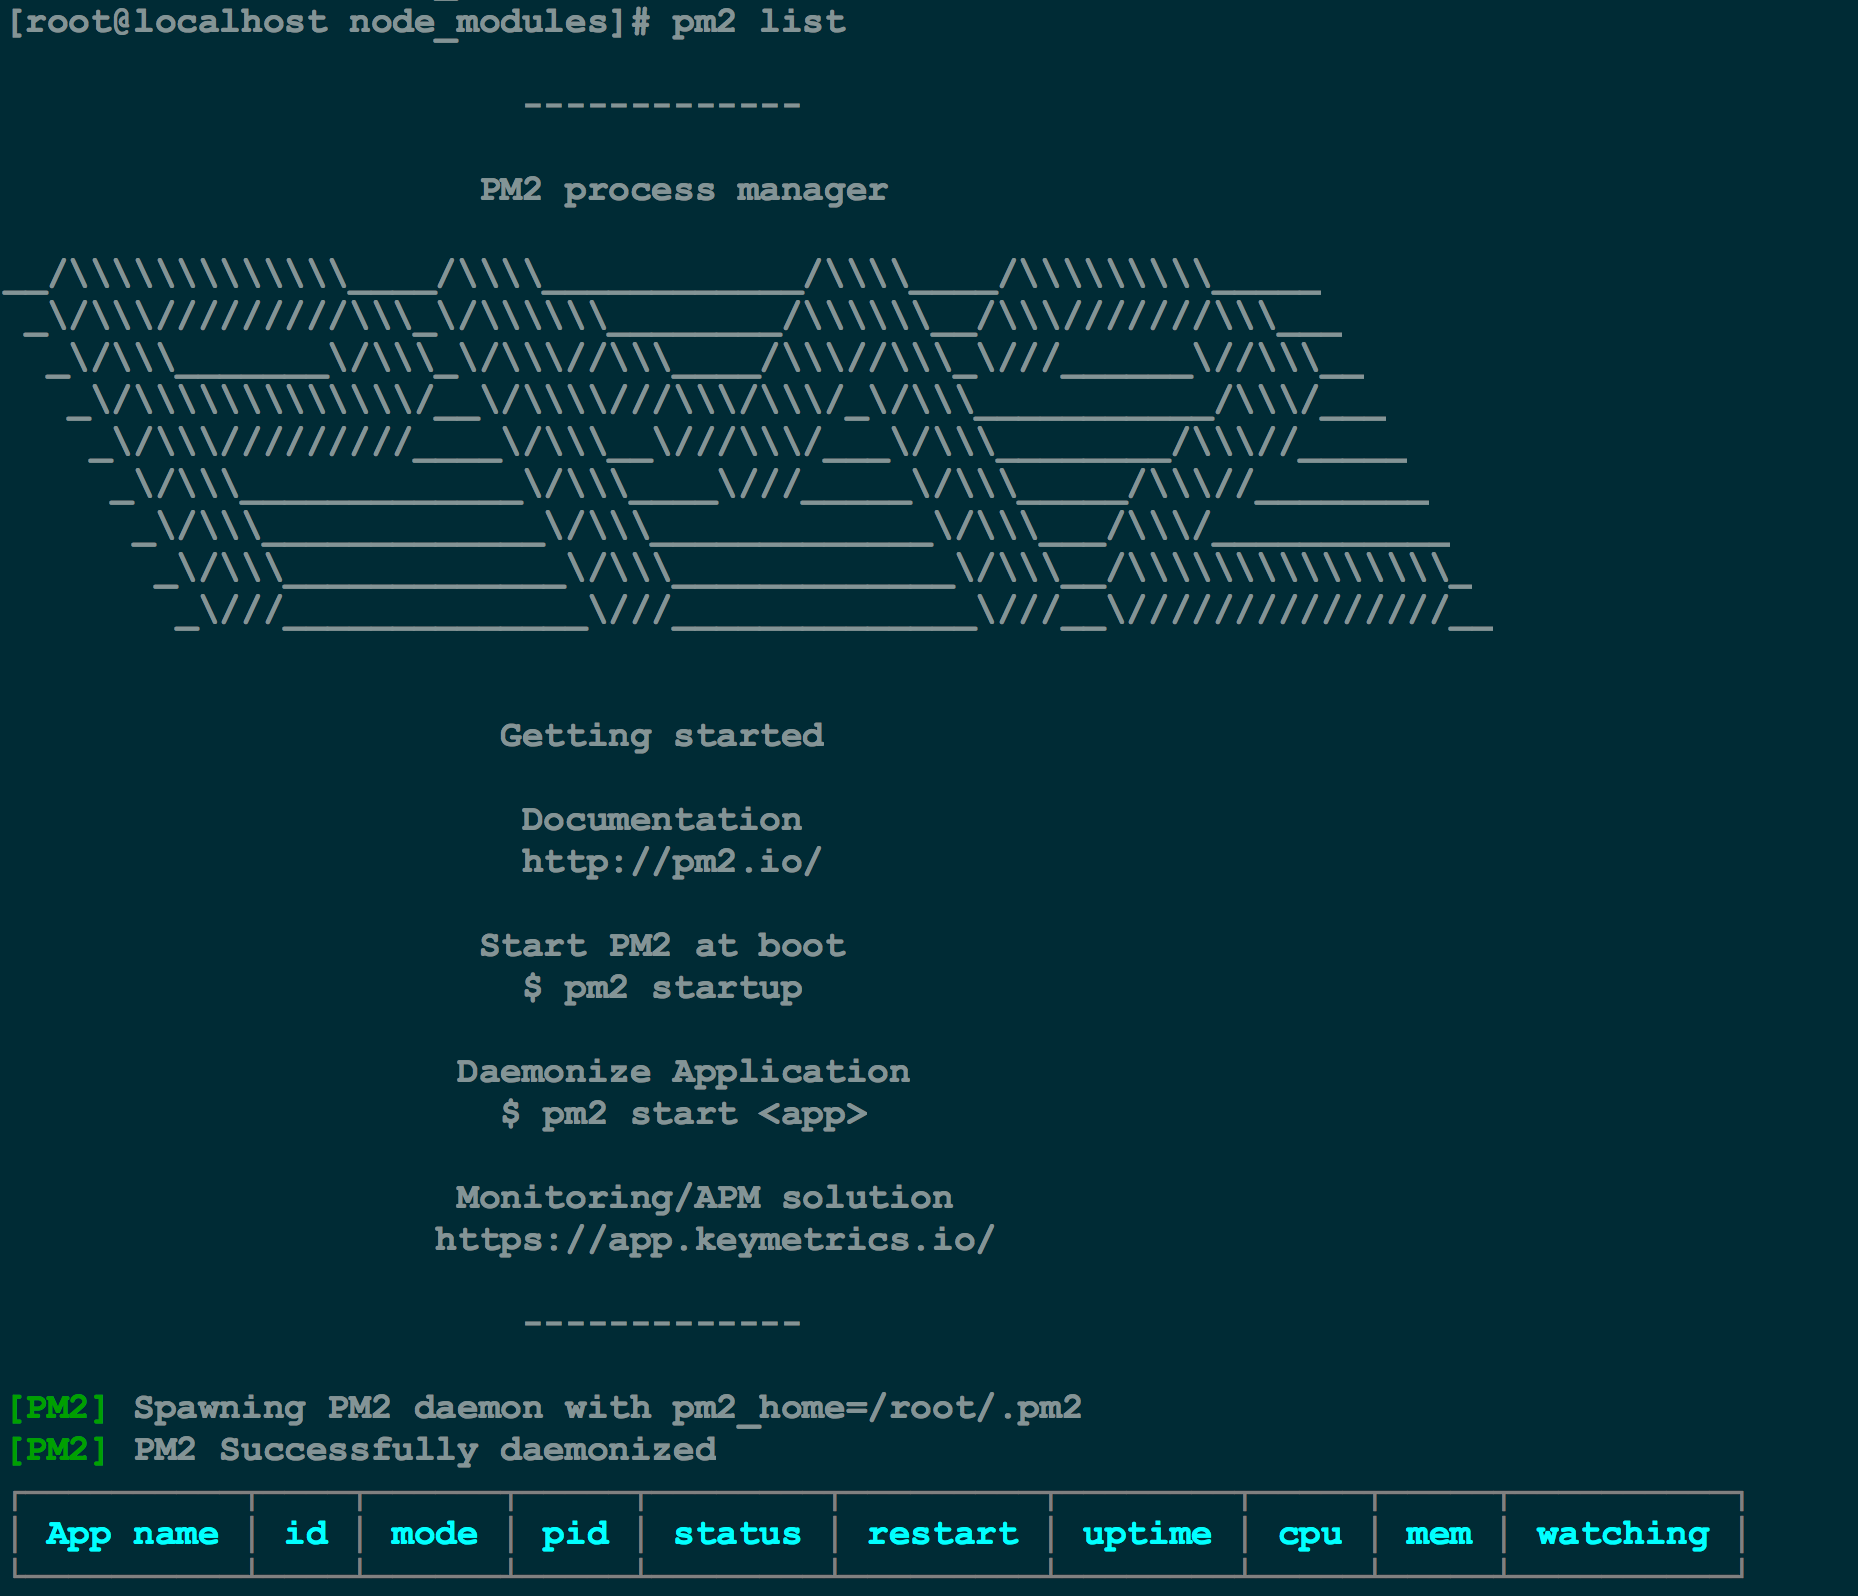Click 'Spawning PM2 daemon with pm2_home' message
Screen dimensions: 1858x1596
[607, 1408]
